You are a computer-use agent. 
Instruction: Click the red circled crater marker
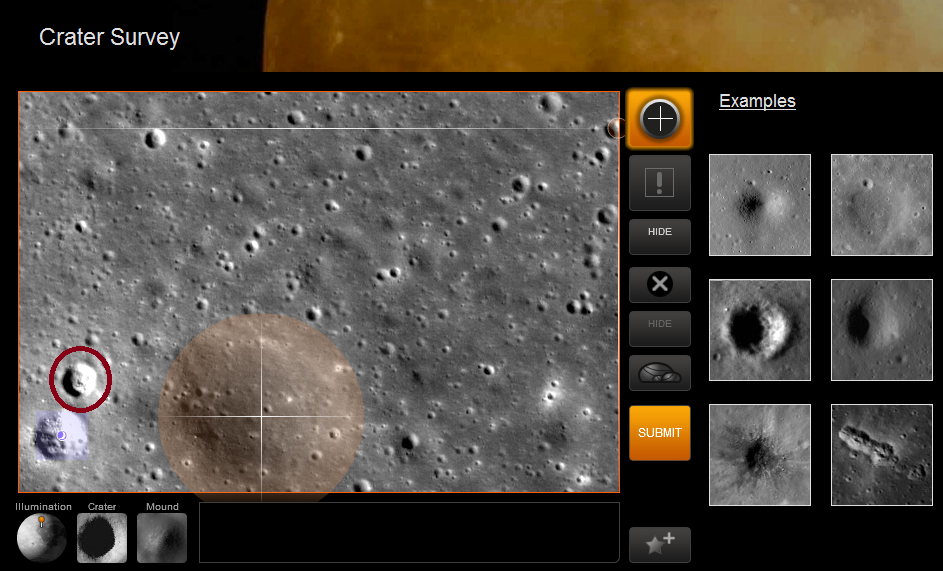click(80, 379)
